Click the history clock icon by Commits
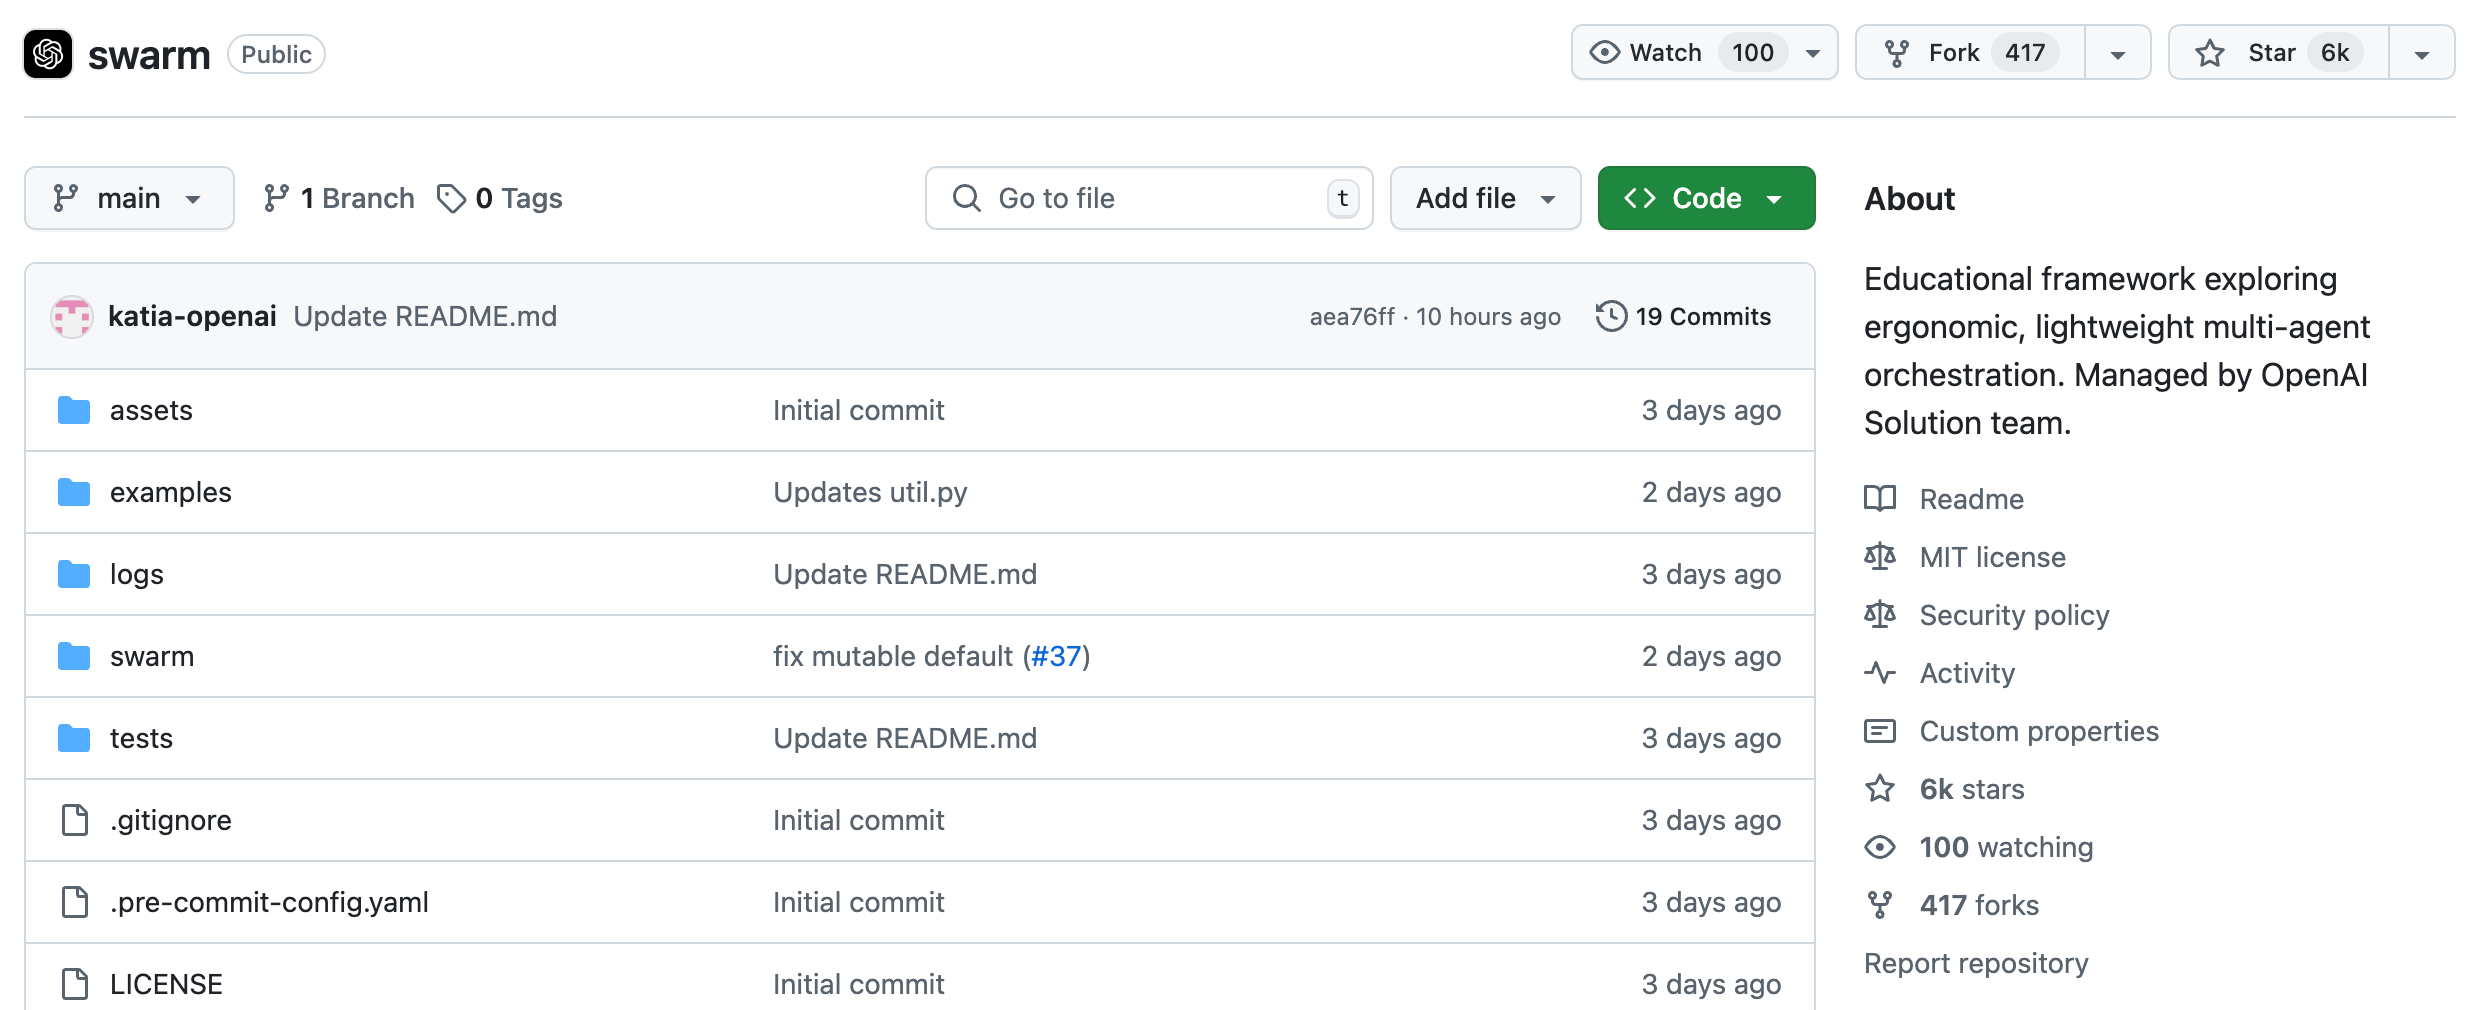2481x1010 pixels. [1611, 316]
